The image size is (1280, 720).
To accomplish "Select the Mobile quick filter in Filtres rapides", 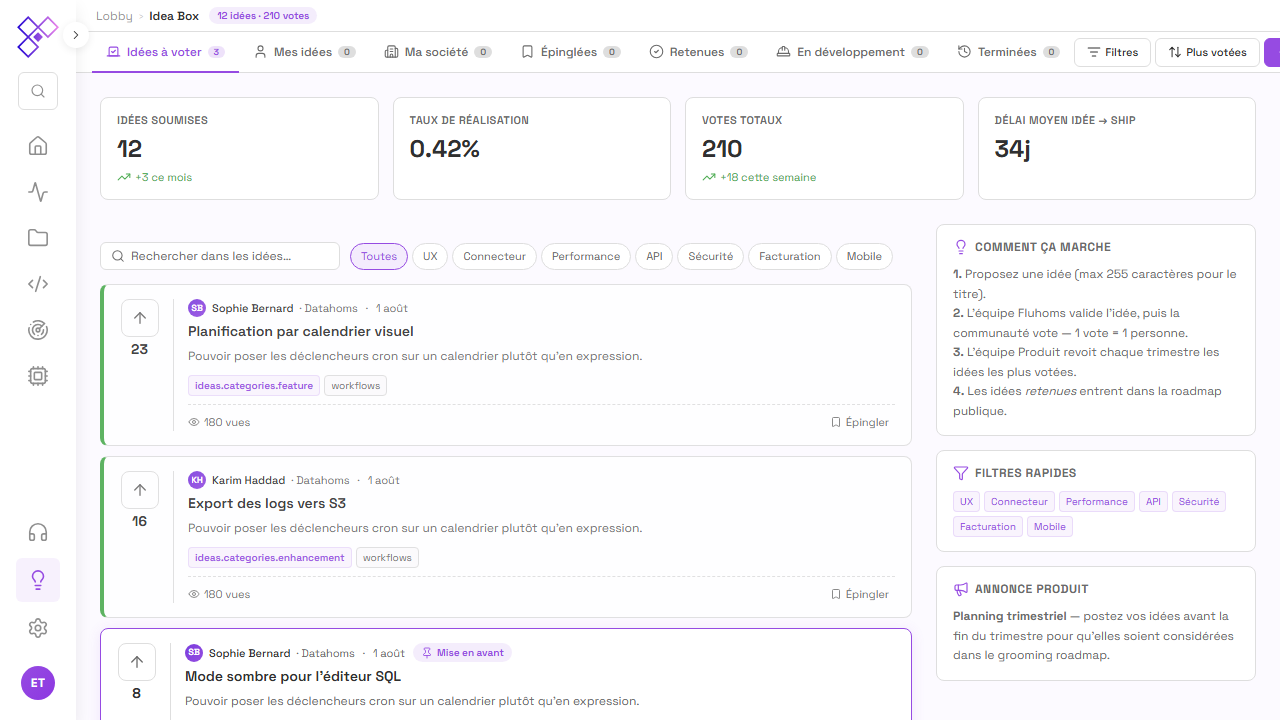I will (x=1050, y=527).
